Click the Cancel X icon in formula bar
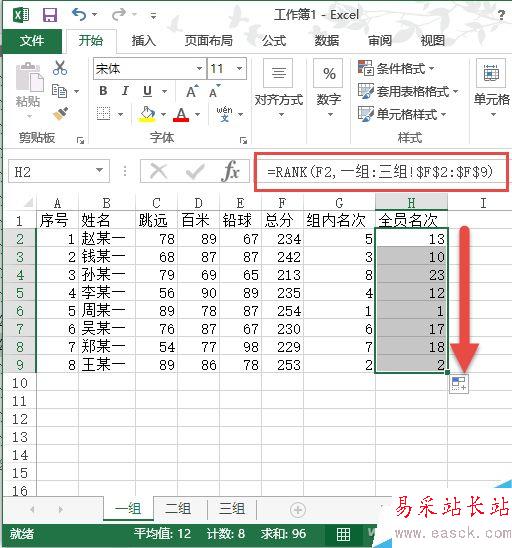The width and height of the screenshot is (512, 548). 158,171
